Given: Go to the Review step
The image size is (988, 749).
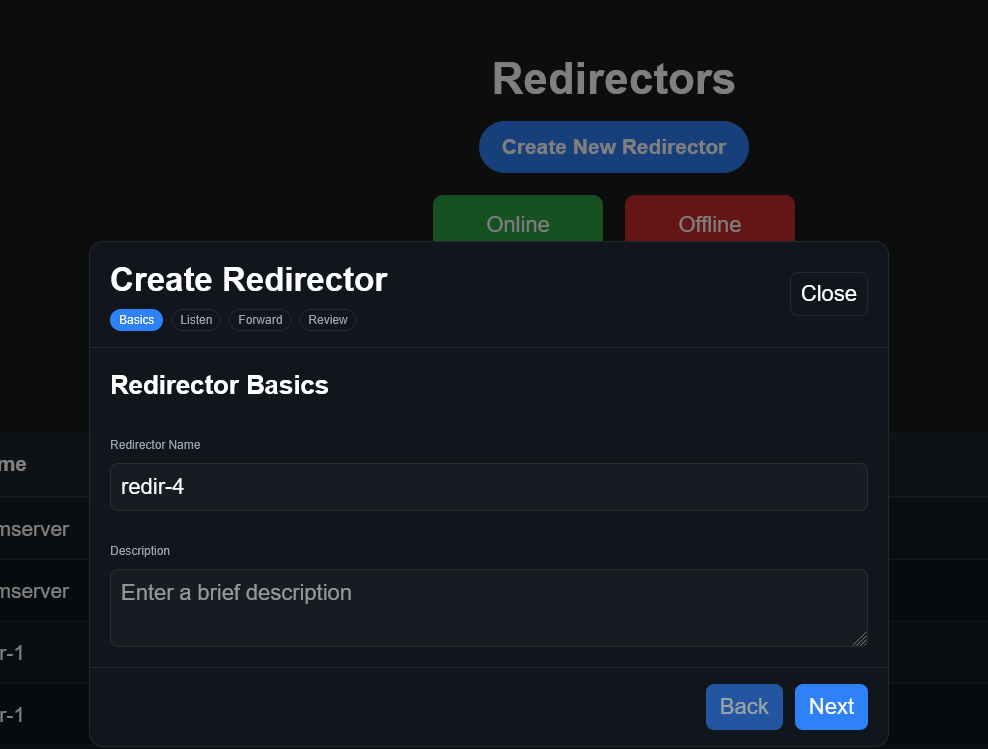Looking at the screenshot, I should (328, 320).
